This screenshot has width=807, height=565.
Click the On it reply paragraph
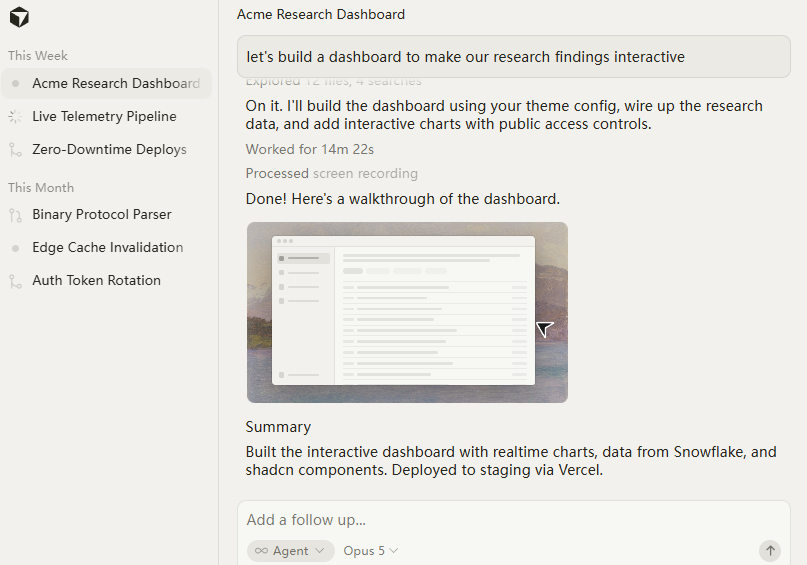[504, 115]
